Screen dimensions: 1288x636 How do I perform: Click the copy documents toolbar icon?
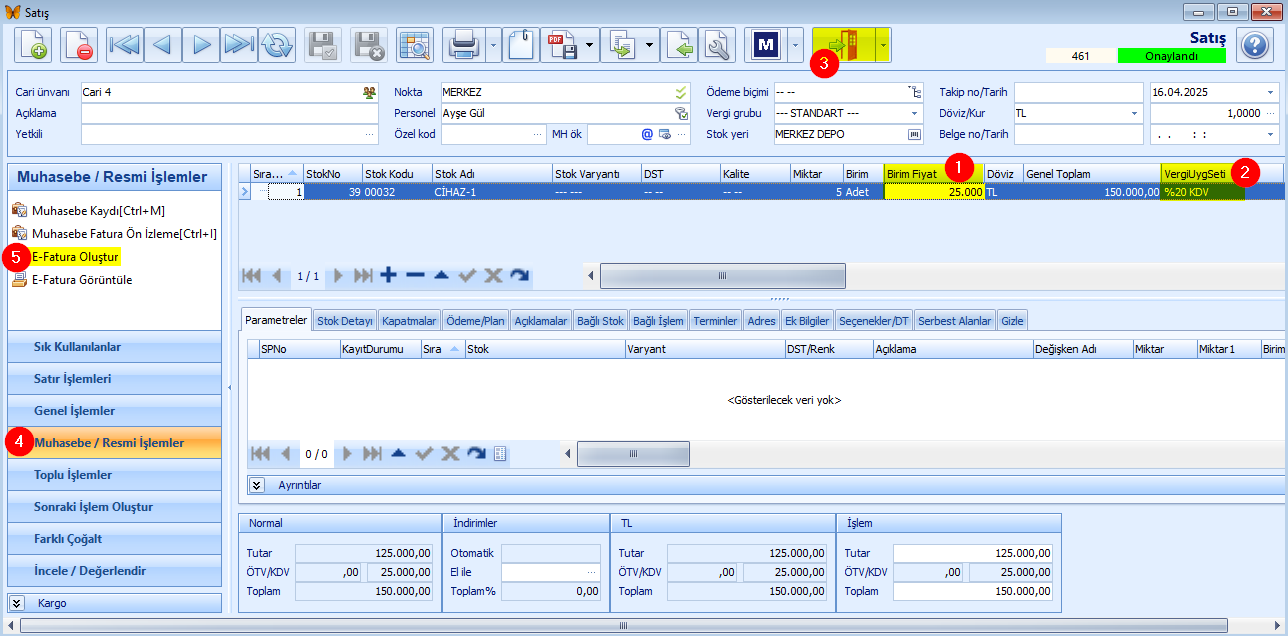coord(621,45)
